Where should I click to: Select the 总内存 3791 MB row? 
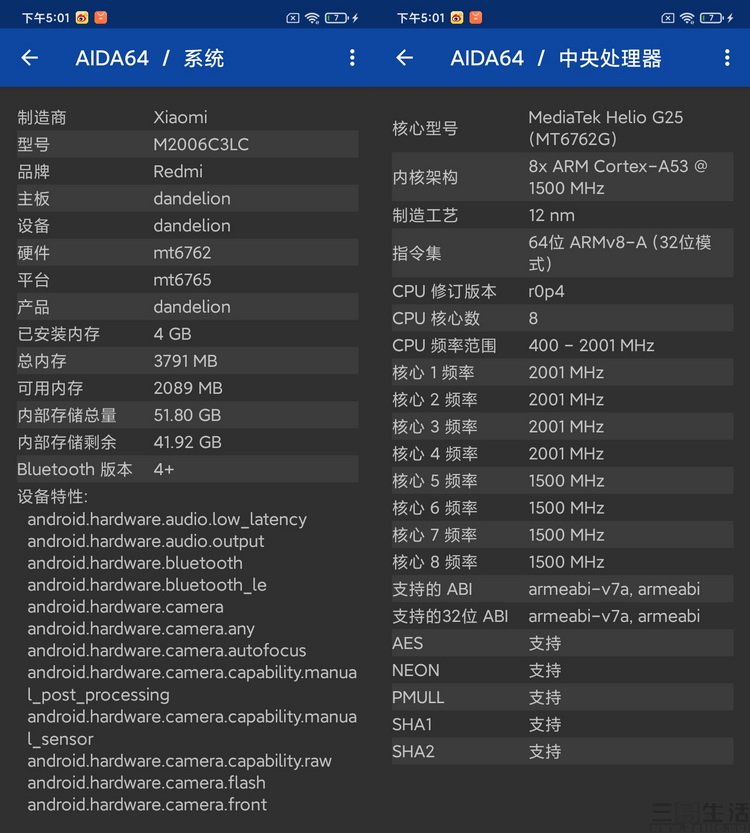(188, 361)
